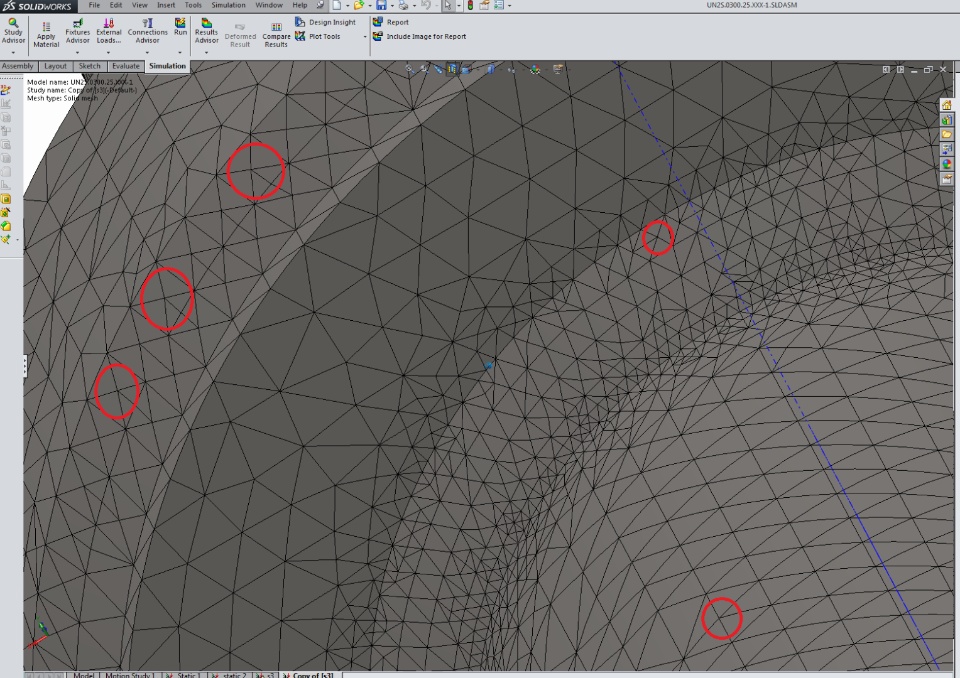Click the Select cursor tool
This screenshot has width=960, height=678.
point(448,5)
